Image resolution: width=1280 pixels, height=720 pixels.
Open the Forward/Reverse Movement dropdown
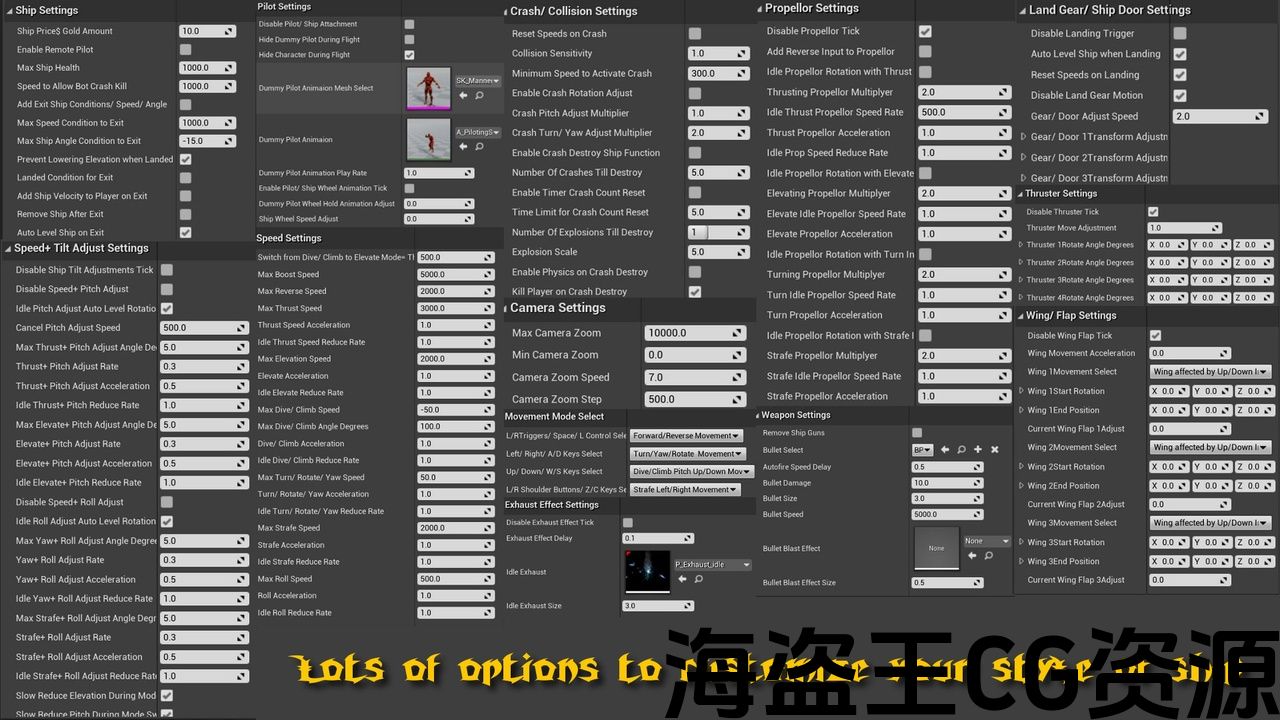(x=686, y=436)
